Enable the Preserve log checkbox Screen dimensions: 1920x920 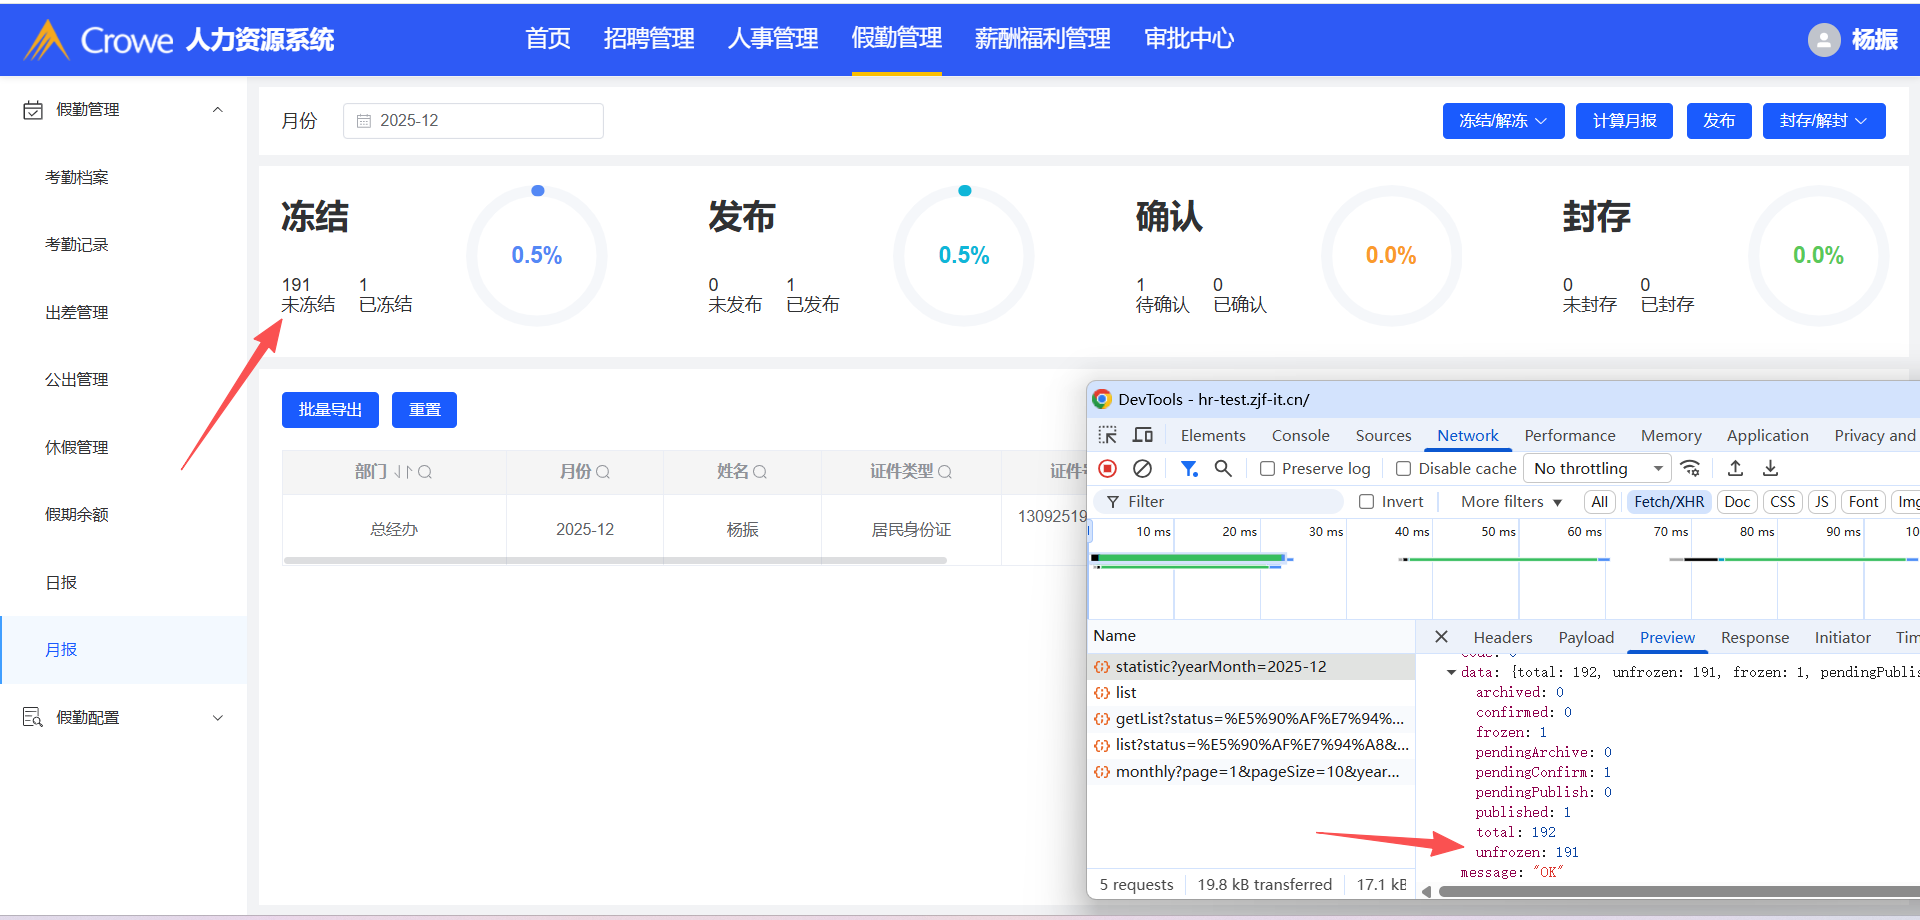(1267, 469)
